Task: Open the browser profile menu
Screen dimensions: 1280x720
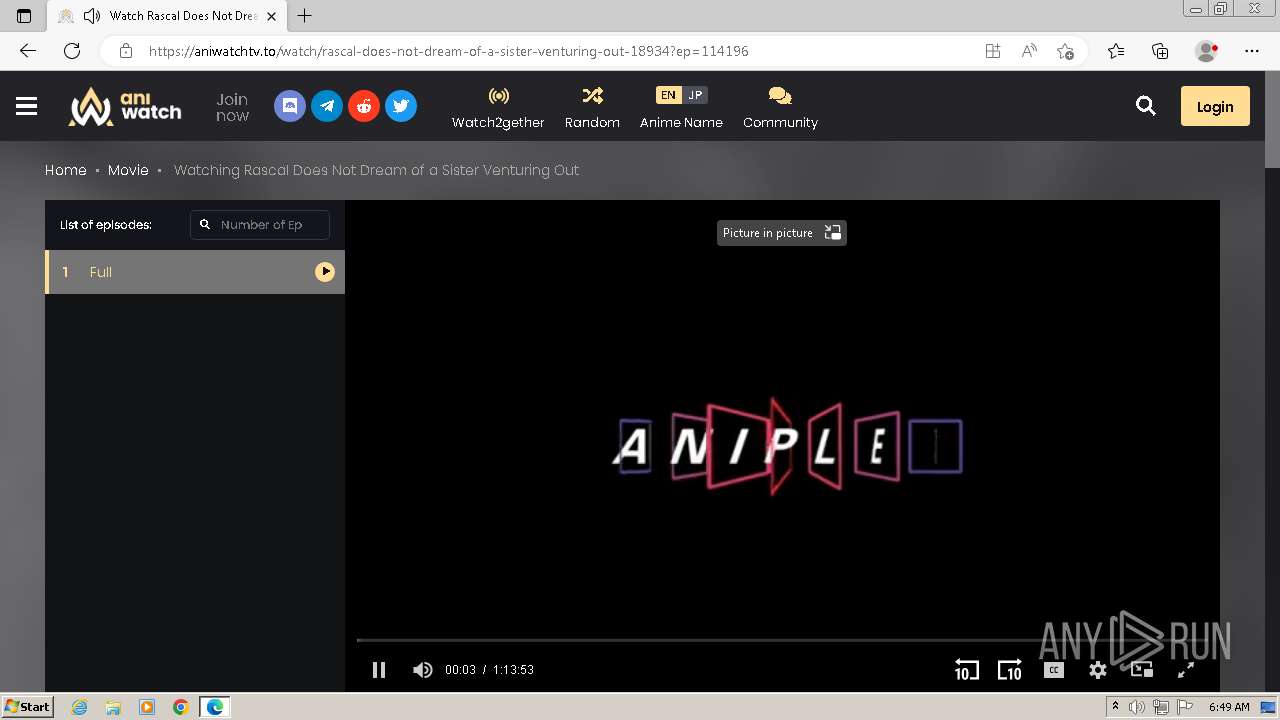Action: [x=1206, y=51]
